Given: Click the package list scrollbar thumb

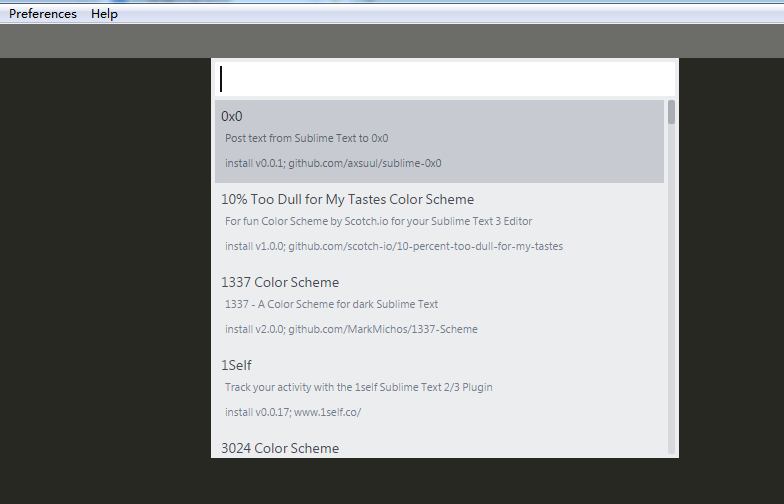Looking at the screenshot, I should [672, 112].
